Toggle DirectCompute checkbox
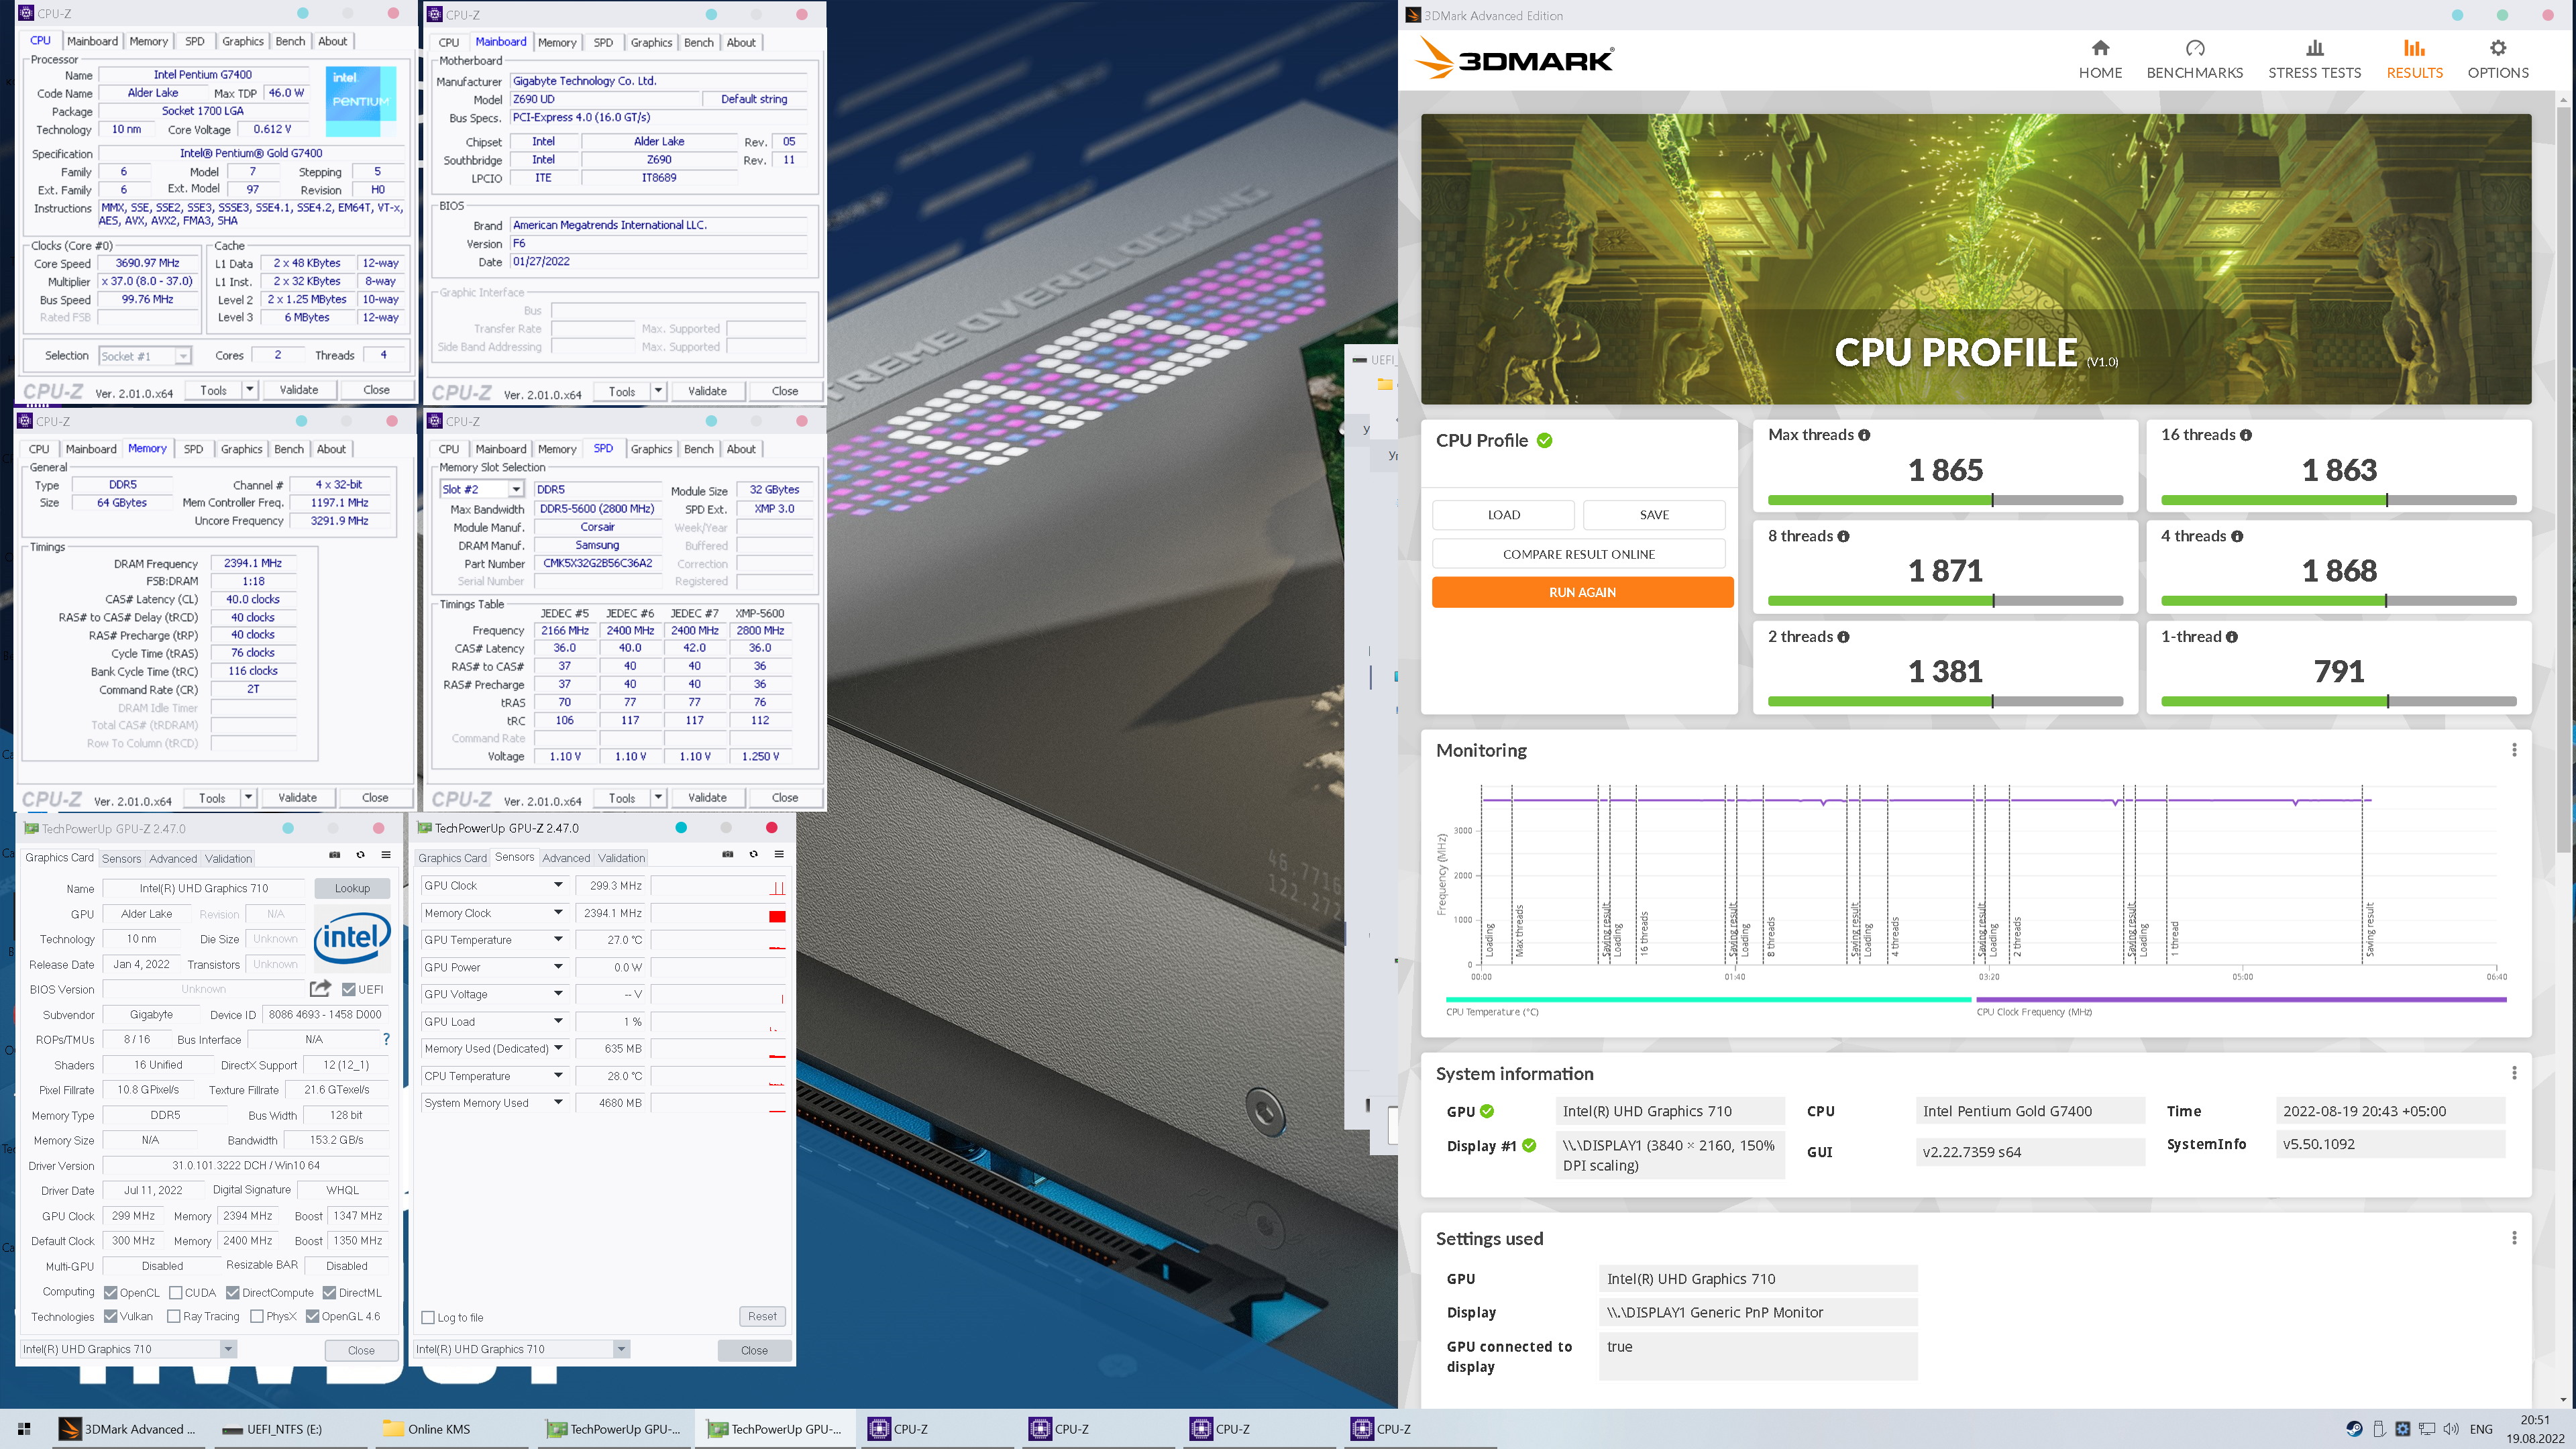2576x1449 pixels. (233, 1293)
